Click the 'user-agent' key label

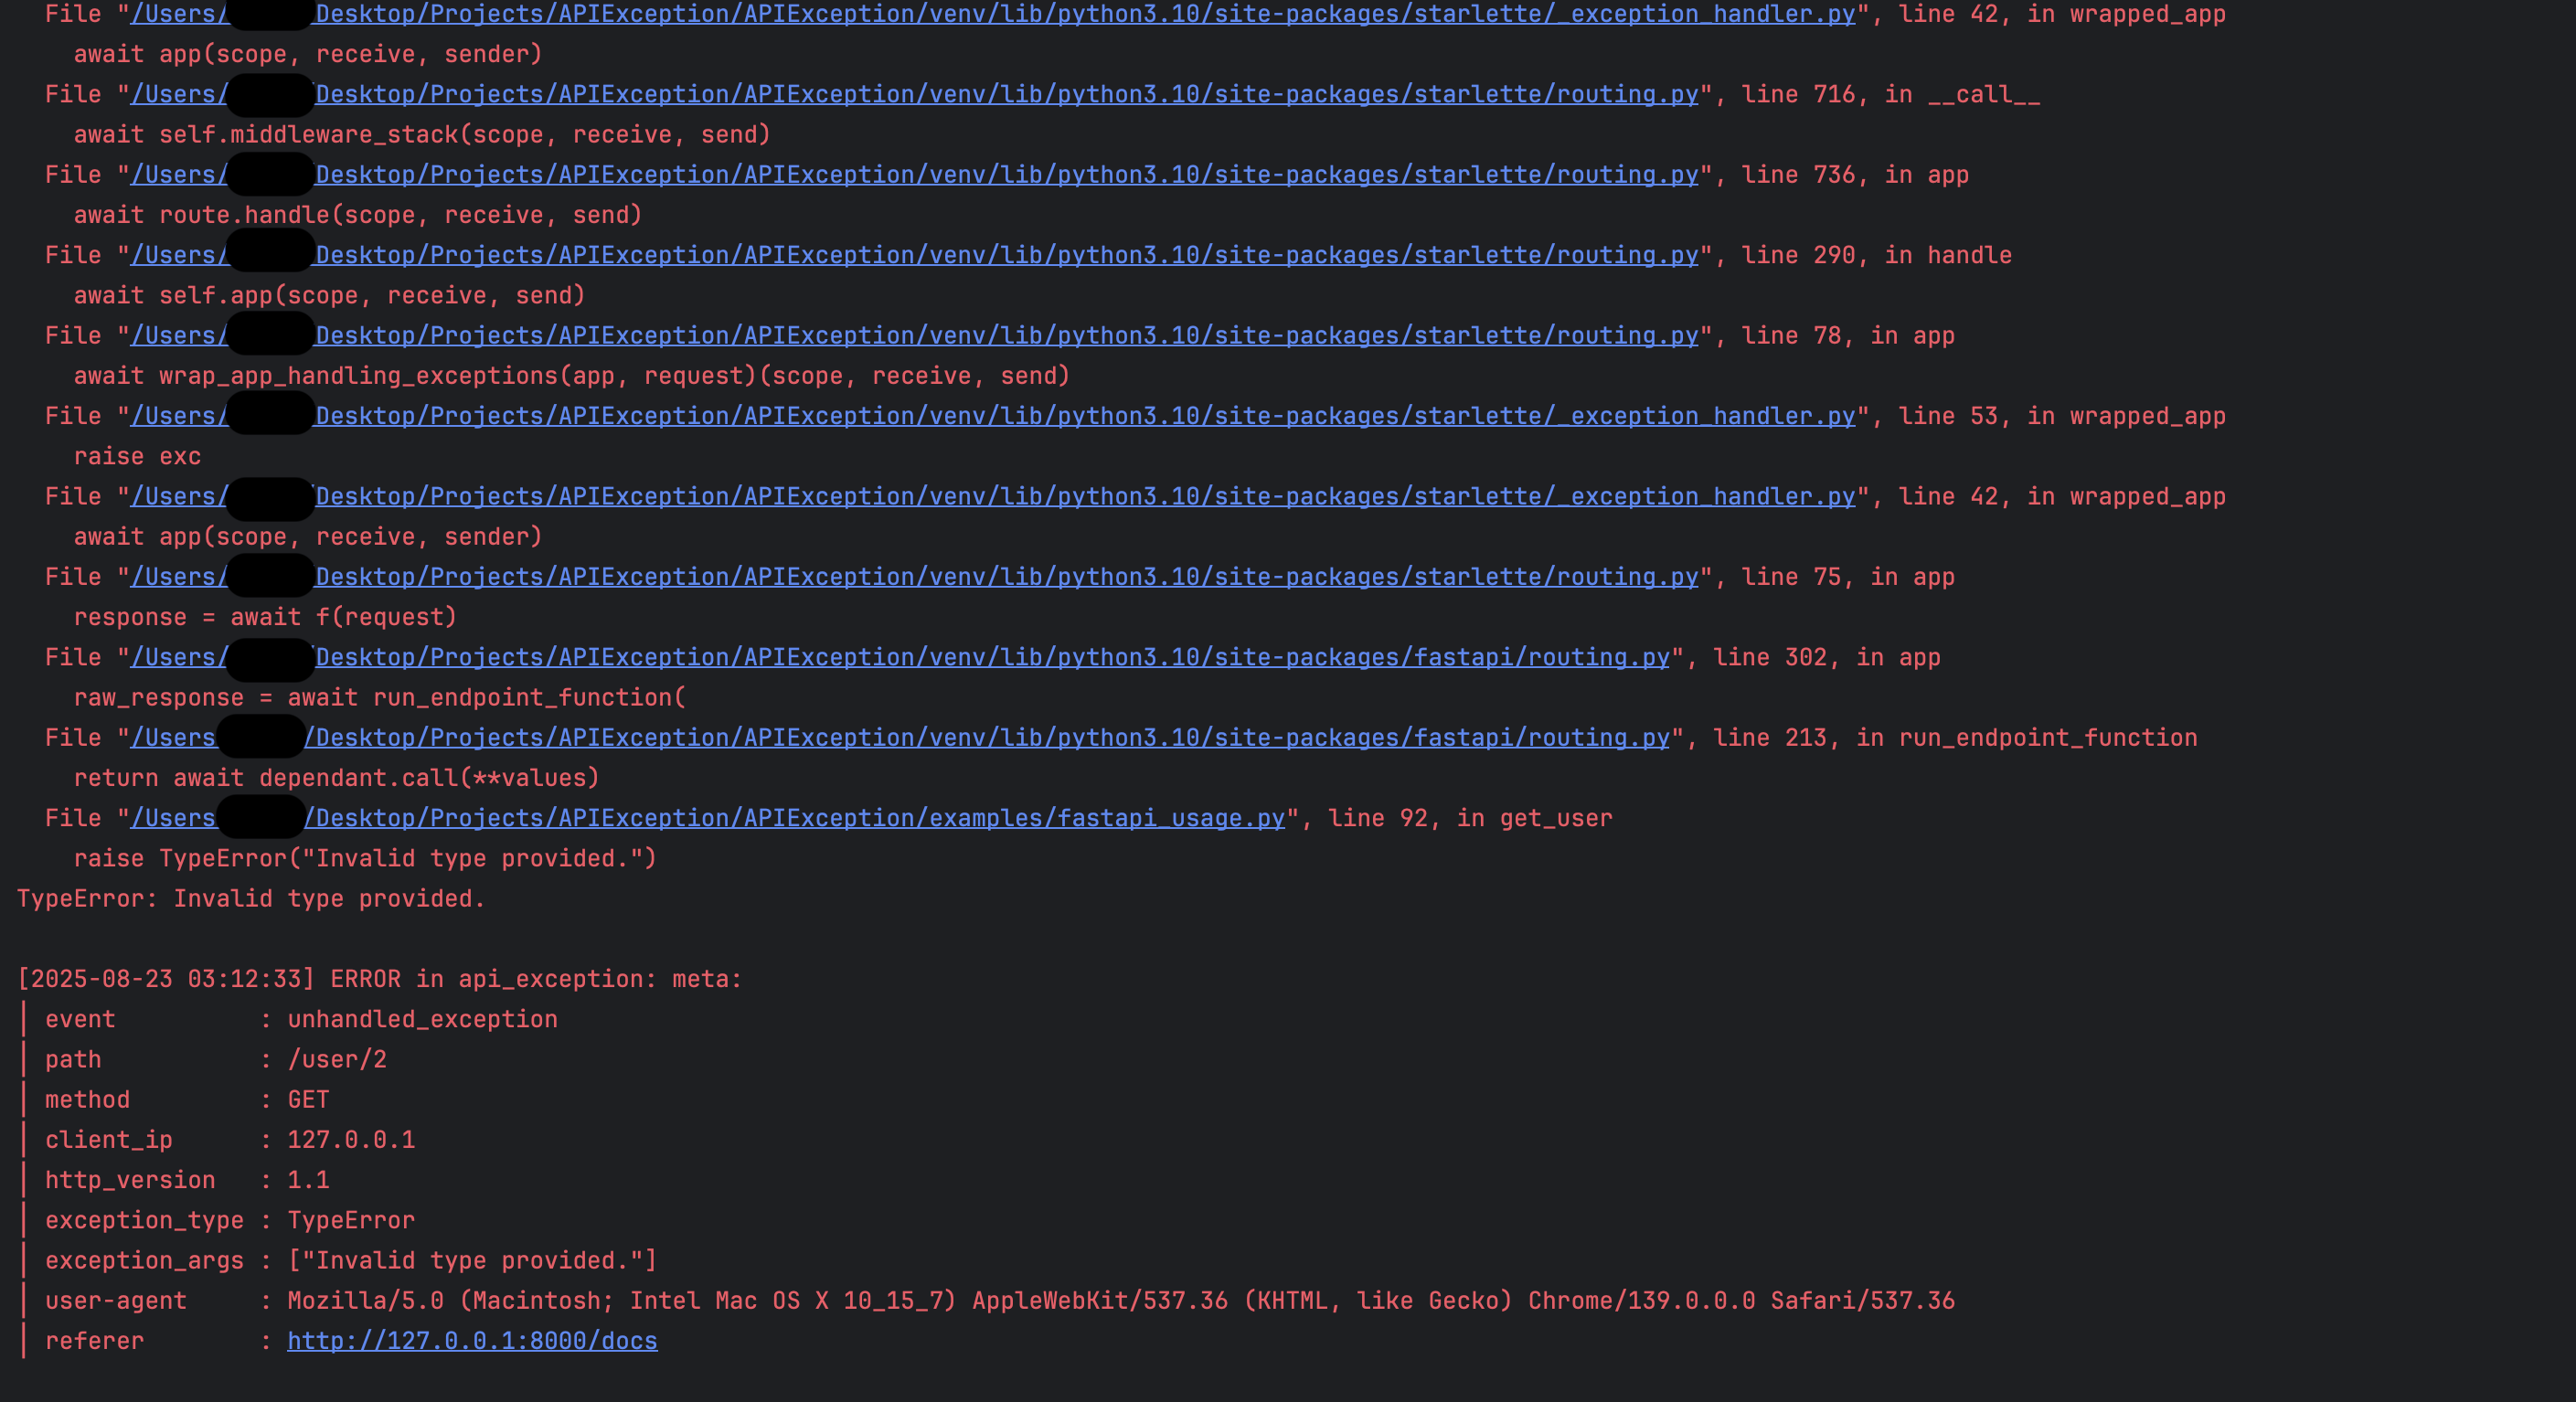pyautogui.click(x=116, y=1301)
